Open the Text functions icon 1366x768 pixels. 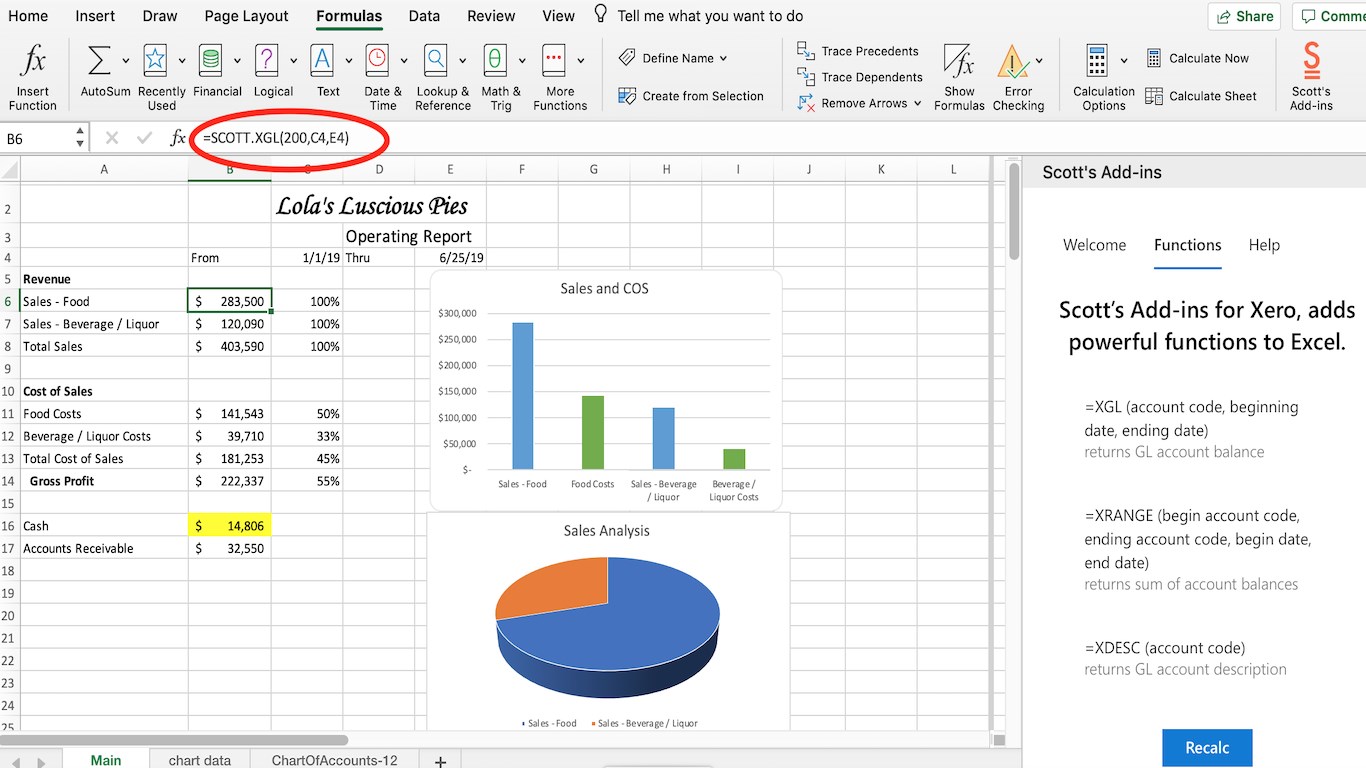point(322,61)
